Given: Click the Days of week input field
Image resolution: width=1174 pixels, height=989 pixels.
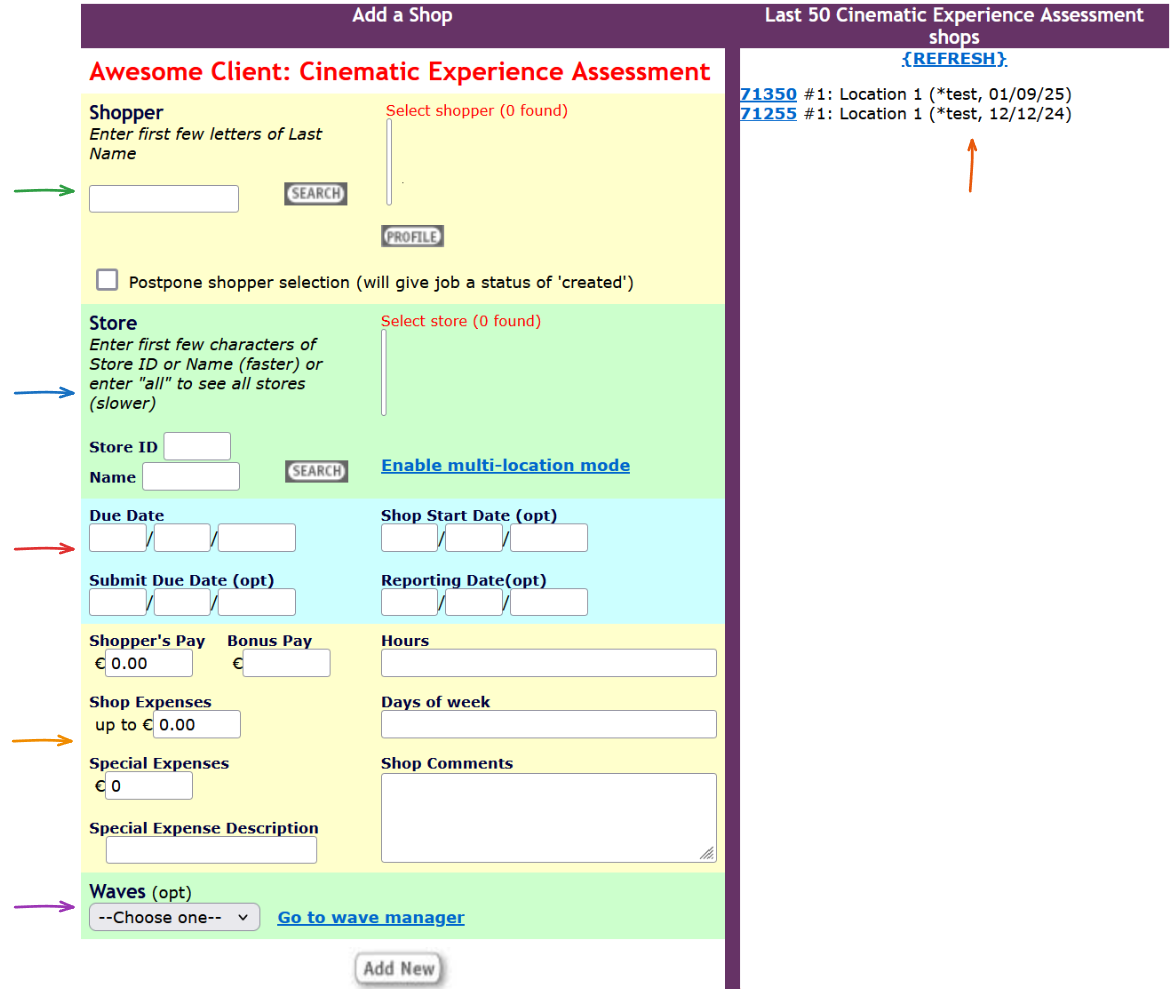Looking at the screenshot, I should [x=549, y=725].
